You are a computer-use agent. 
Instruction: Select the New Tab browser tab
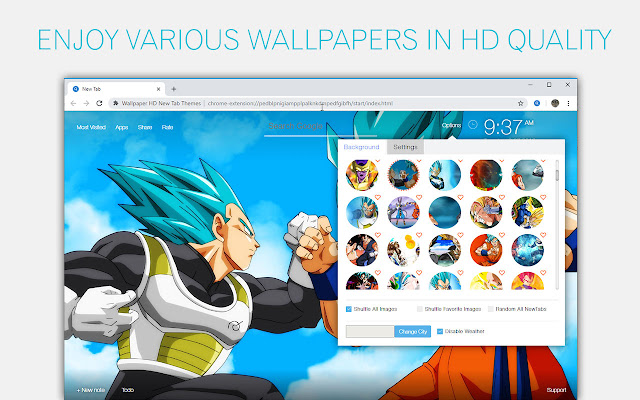(116, 89)
